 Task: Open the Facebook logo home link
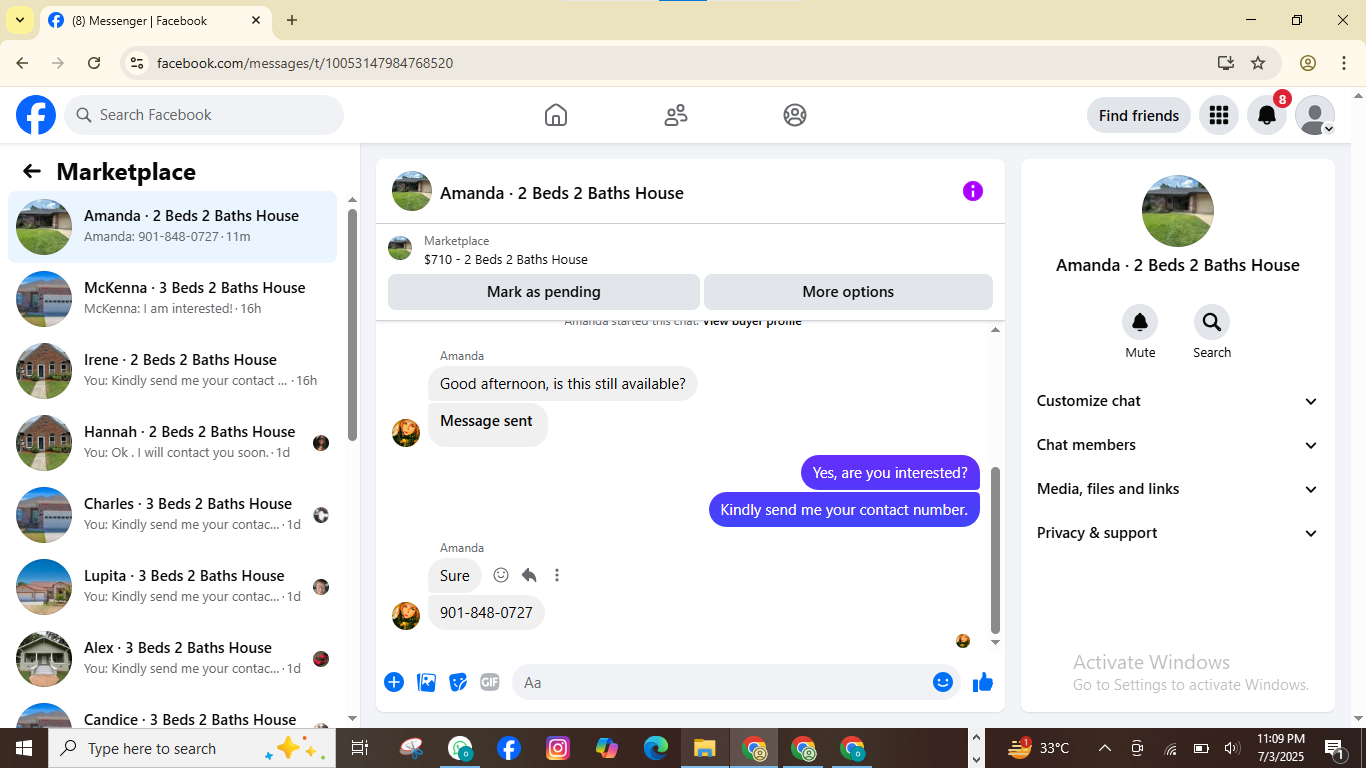[36, 115]
